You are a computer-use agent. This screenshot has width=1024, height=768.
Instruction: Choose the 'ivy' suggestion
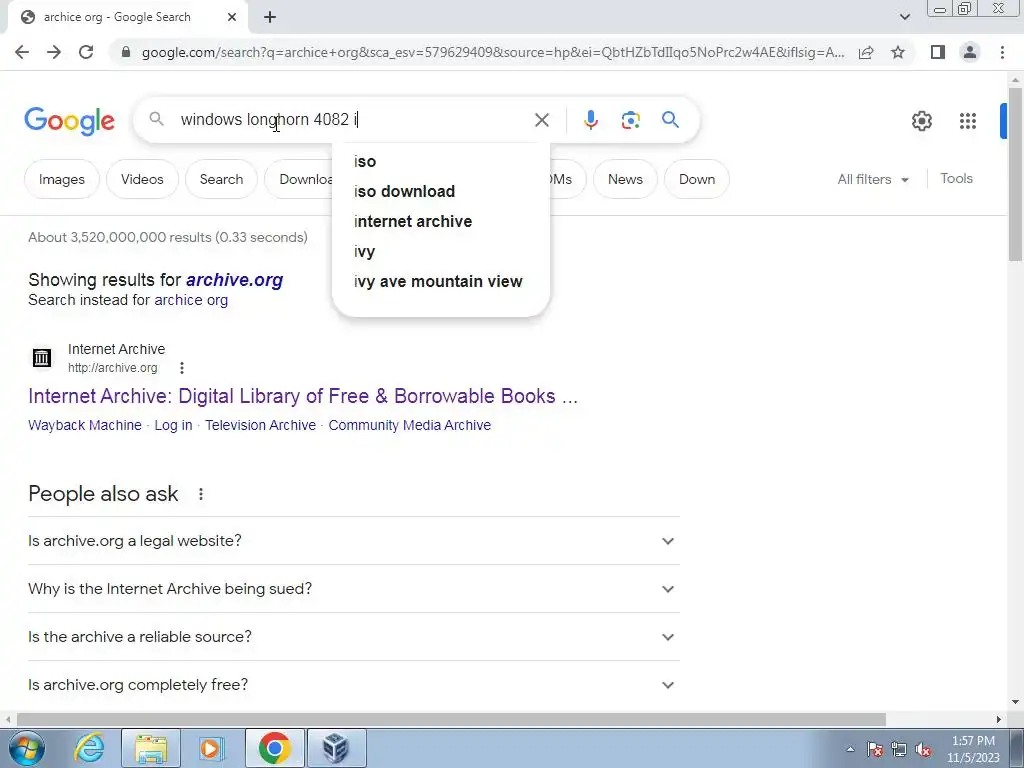441,251
